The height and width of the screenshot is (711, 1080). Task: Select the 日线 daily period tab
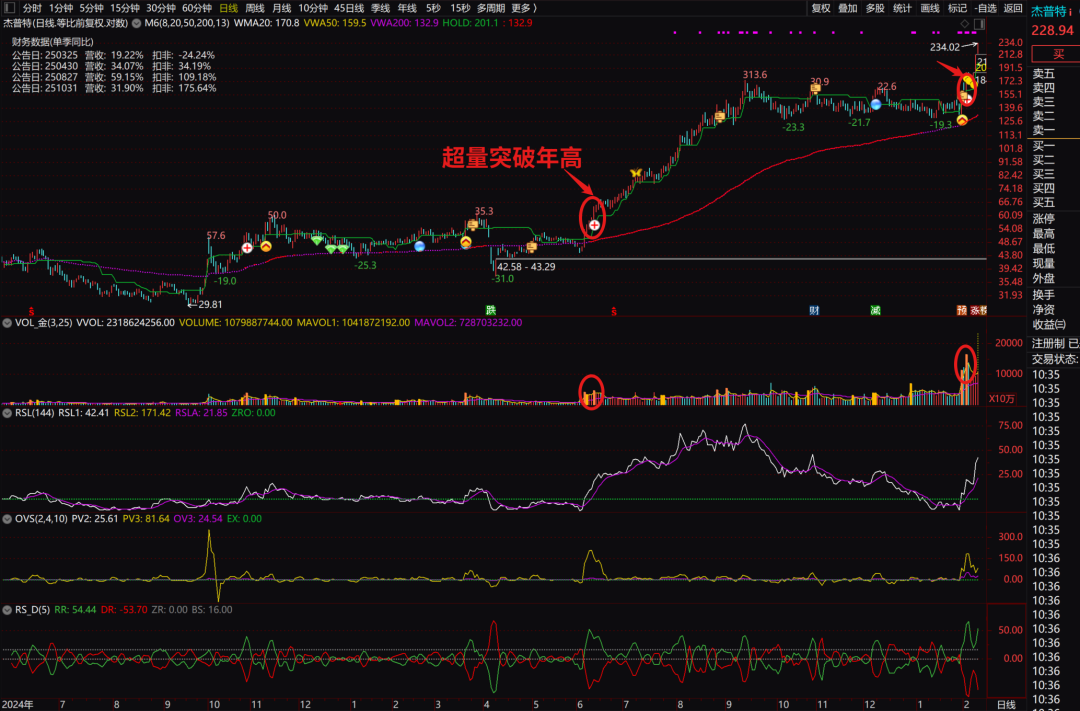click(x=228, y=8)
